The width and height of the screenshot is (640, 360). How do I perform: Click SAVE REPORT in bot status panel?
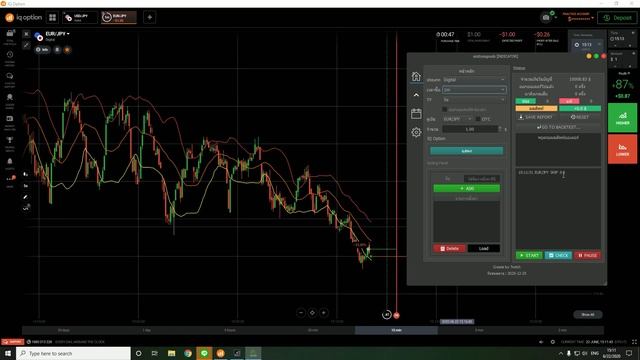pos(536,117)
